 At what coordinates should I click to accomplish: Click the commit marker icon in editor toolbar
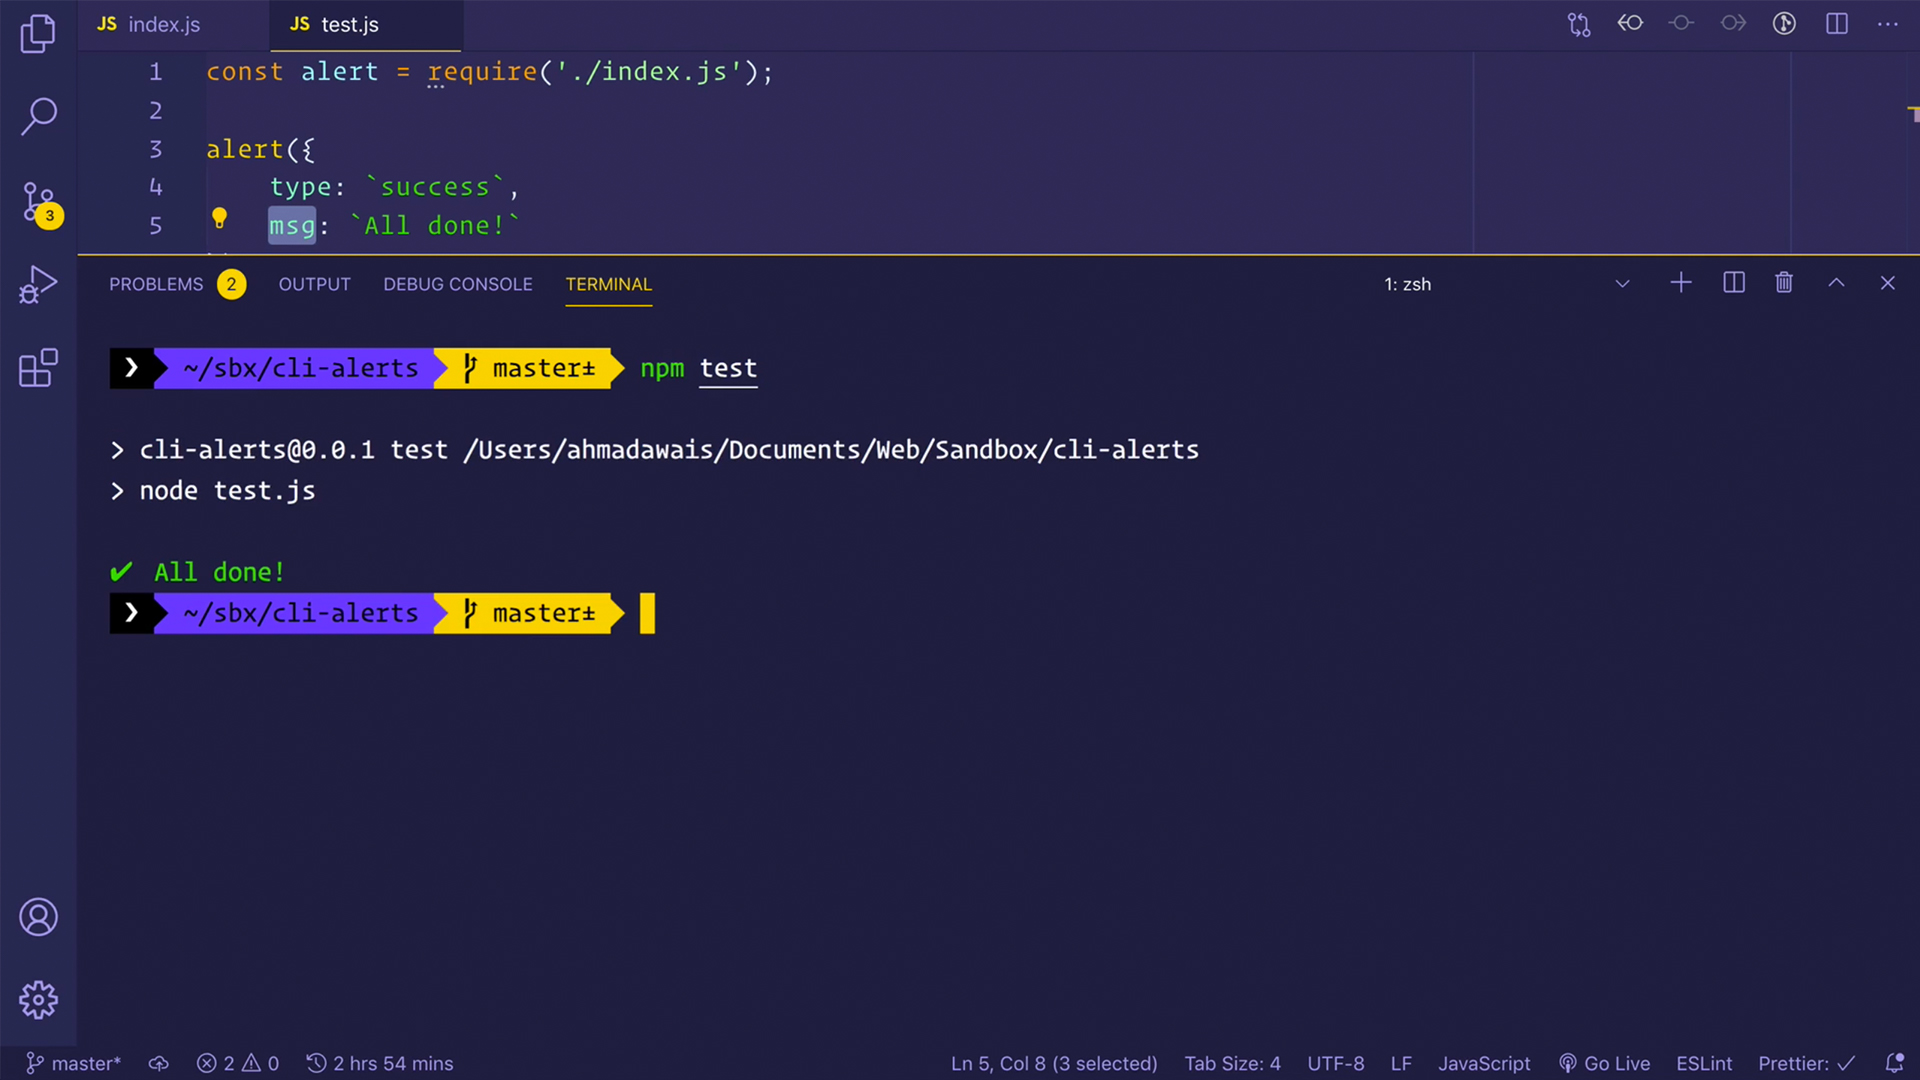1681,23
